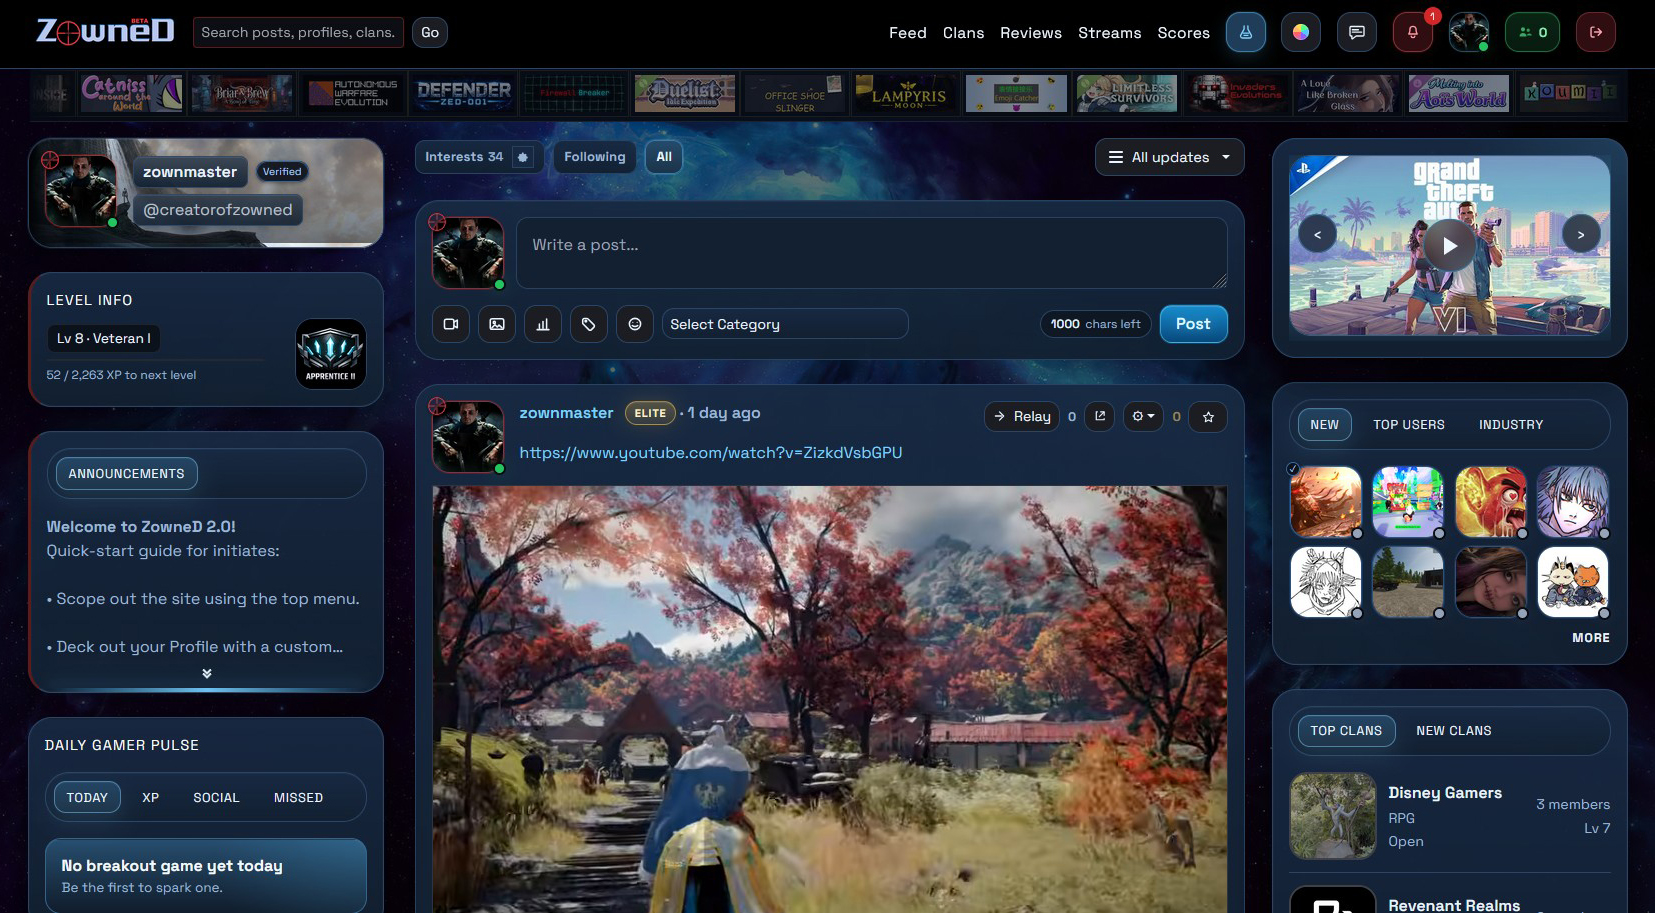The width and height of the screenshot is (1655, 913).
Task: Open the flask lab icon in header
Action: point(1246,32)
